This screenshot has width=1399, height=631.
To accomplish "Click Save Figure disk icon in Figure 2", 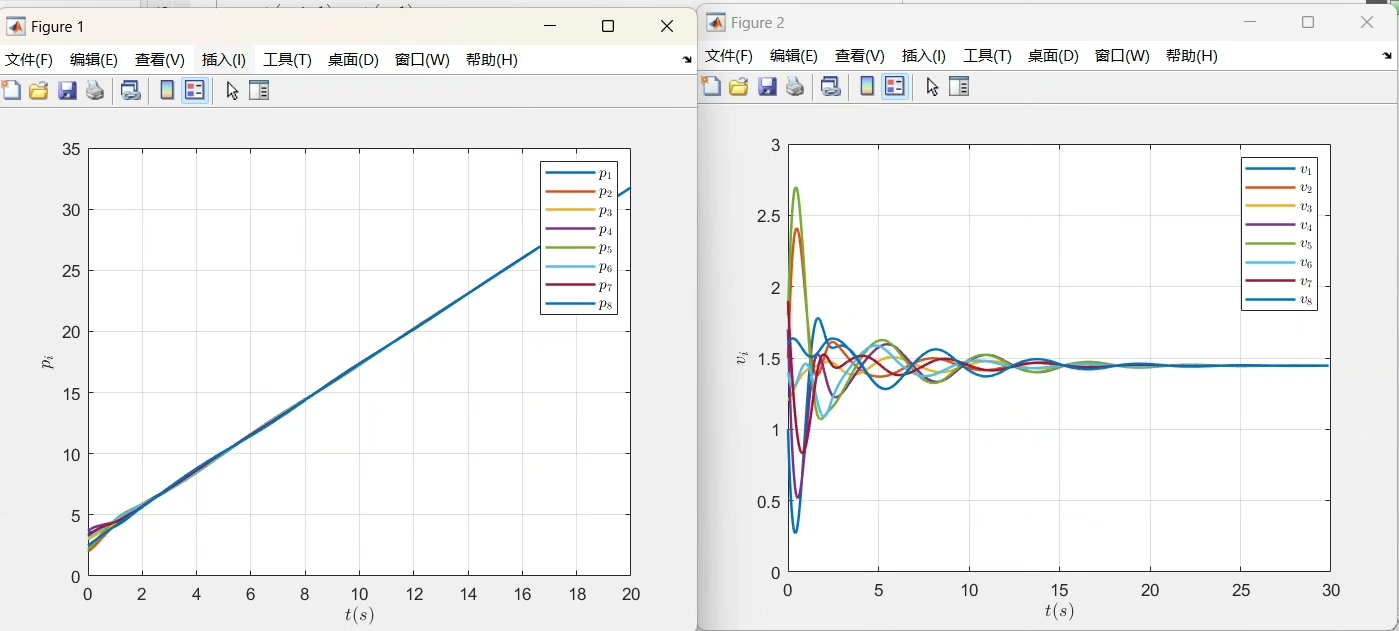I will click(x=767, y=87).
